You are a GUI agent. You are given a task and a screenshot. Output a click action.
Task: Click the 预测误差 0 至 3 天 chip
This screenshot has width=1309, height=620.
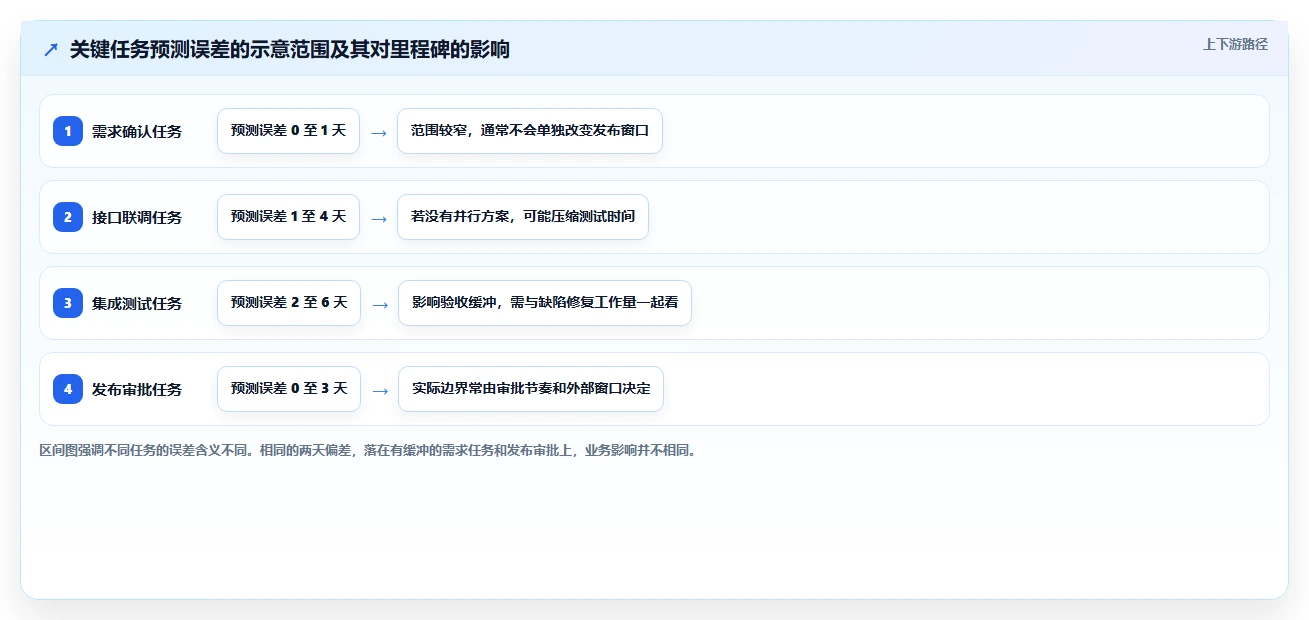(x=289, y=389)
